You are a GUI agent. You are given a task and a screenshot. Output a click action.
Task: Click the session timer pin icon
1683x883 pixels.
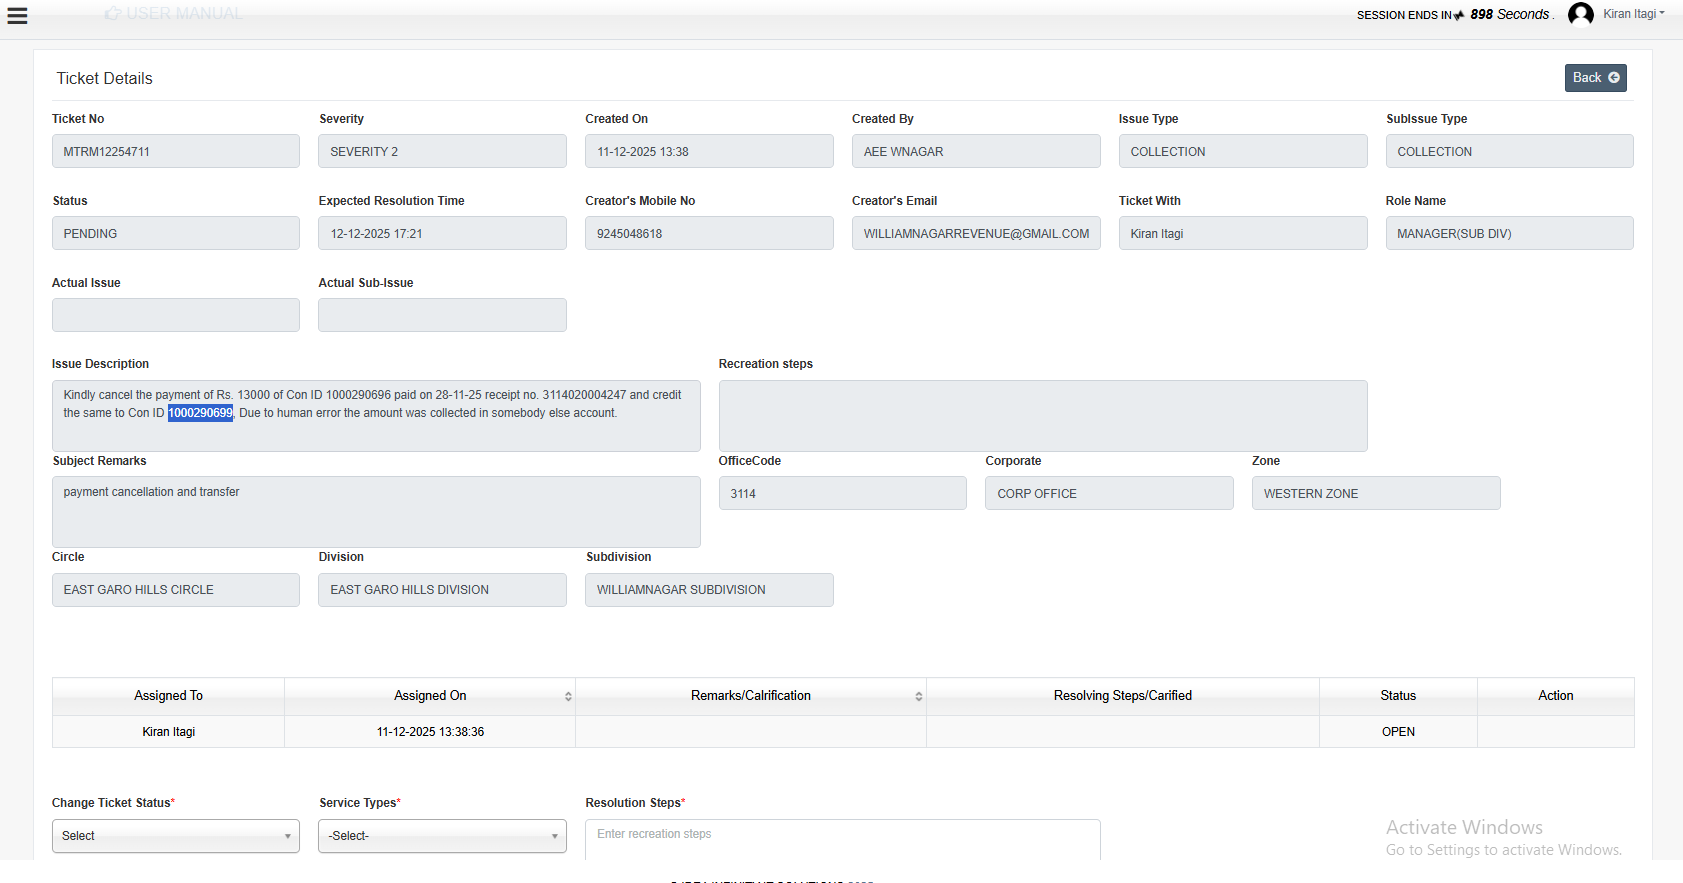point(1459,15)
